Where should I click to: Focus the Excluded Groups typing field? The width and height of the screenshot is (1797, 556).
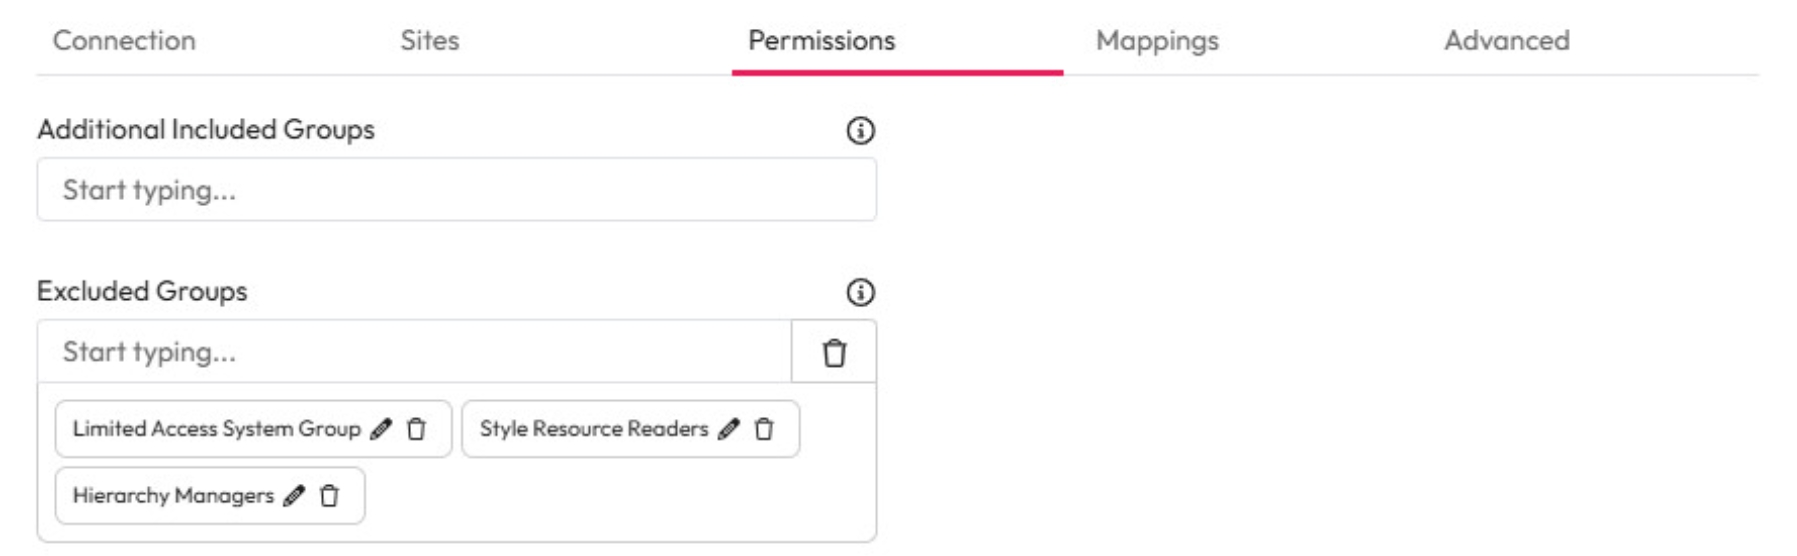point(414,352)
